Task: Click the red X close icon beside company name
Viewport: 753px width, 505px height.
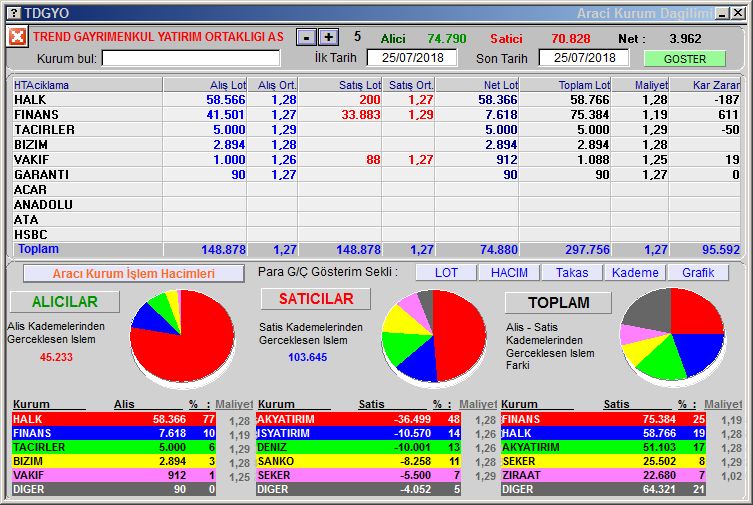Action: 17,37
